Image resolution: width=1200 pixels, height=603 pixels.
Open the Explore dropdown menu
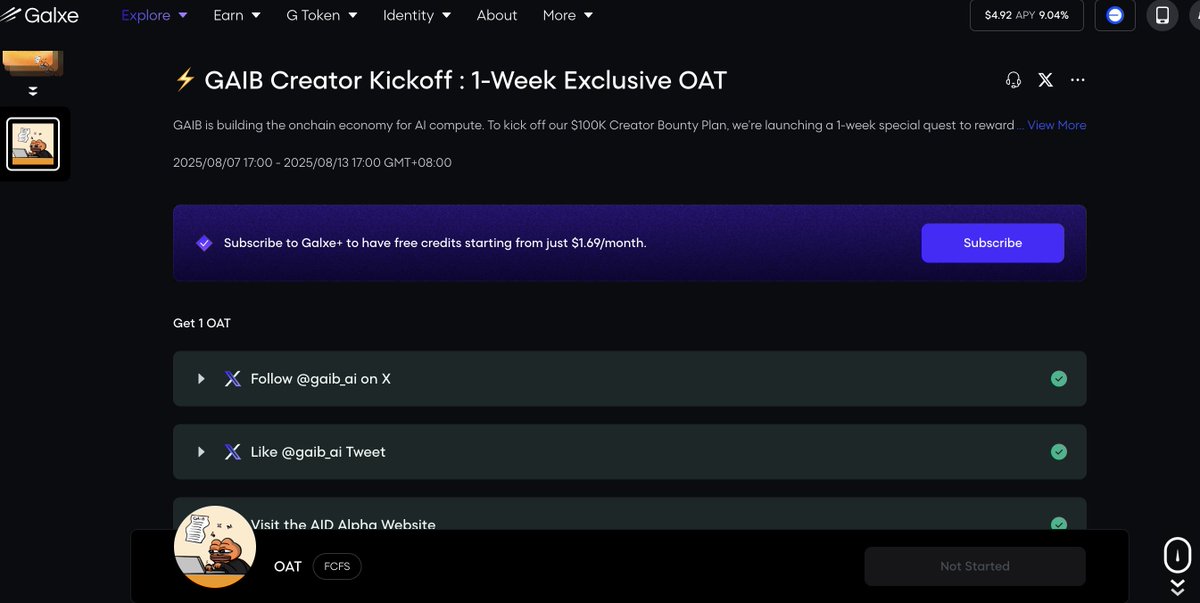[154, 15]
